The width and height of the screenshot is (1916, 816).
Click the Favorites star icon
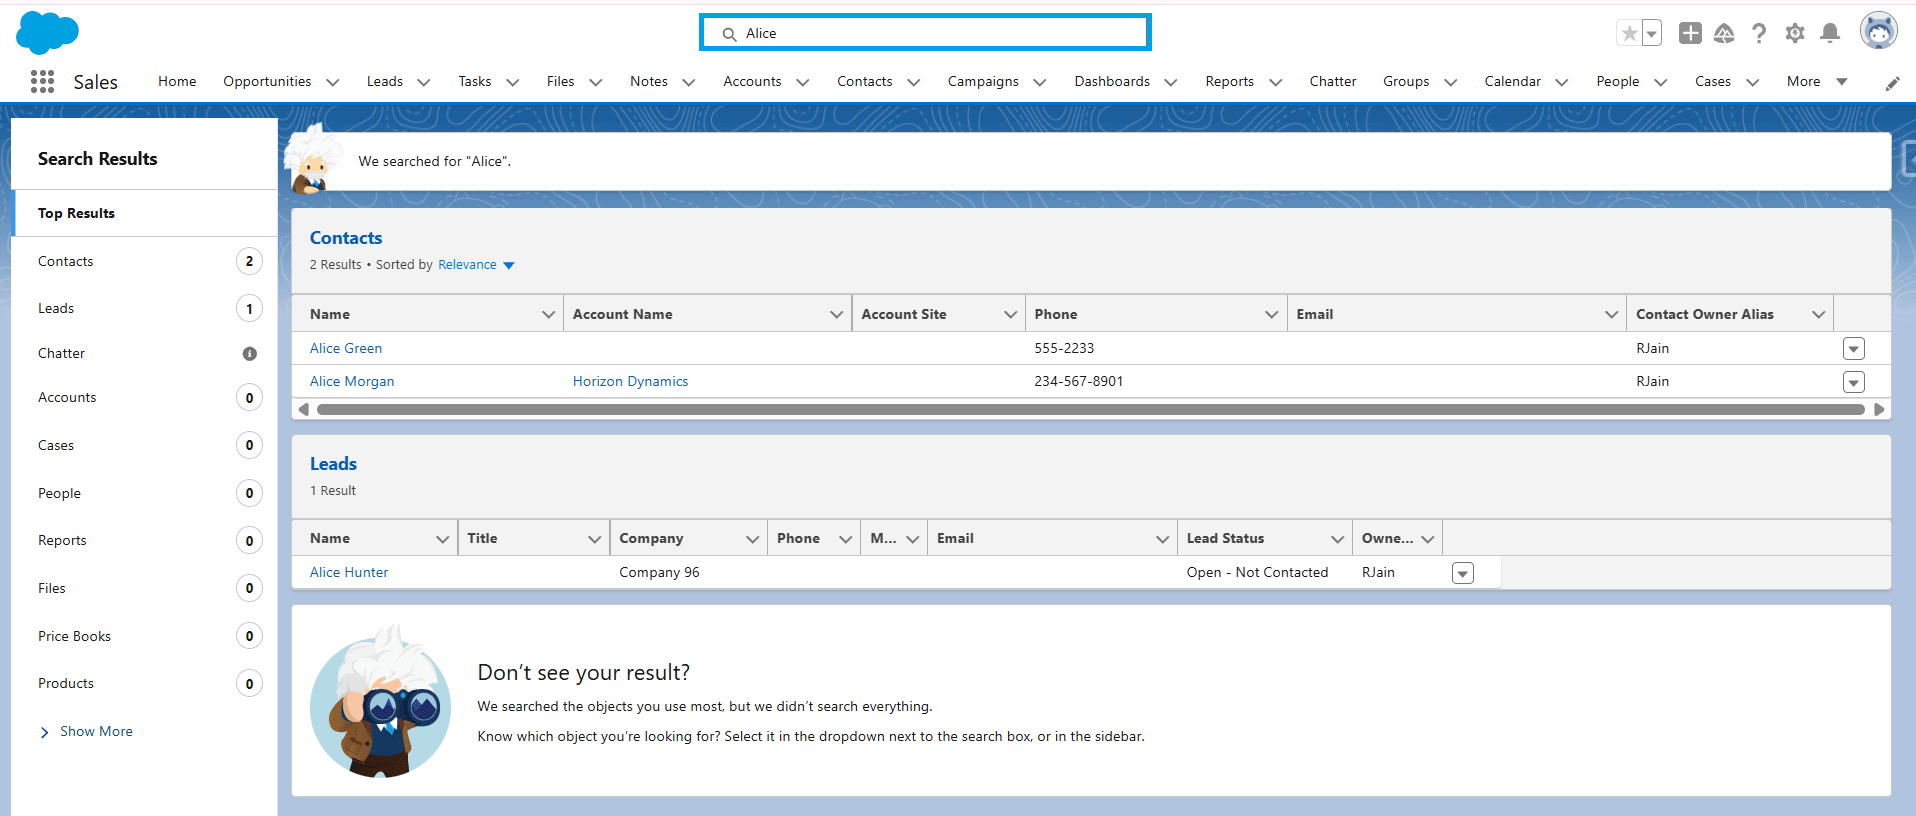tap(1629, 33)
